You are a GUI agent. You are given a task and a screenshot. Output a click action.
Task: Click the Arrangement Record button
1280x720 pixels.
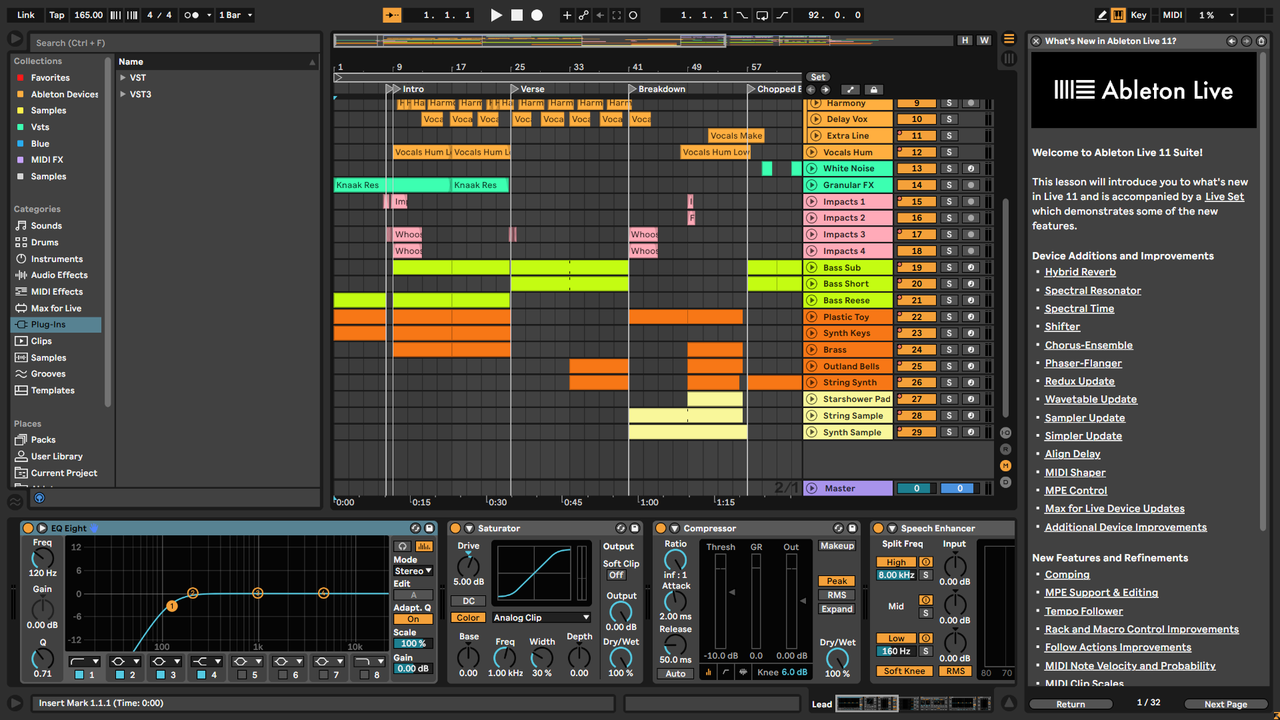[x=537, y=15]
